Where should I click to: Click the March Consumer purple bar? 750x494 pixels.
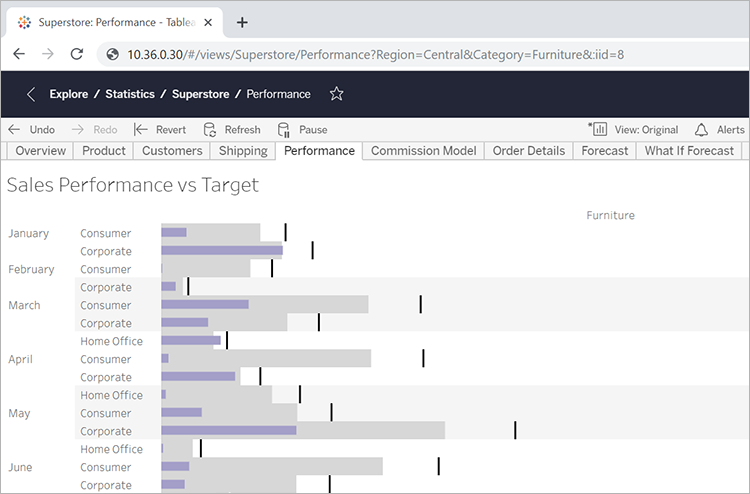pos(205,304)
